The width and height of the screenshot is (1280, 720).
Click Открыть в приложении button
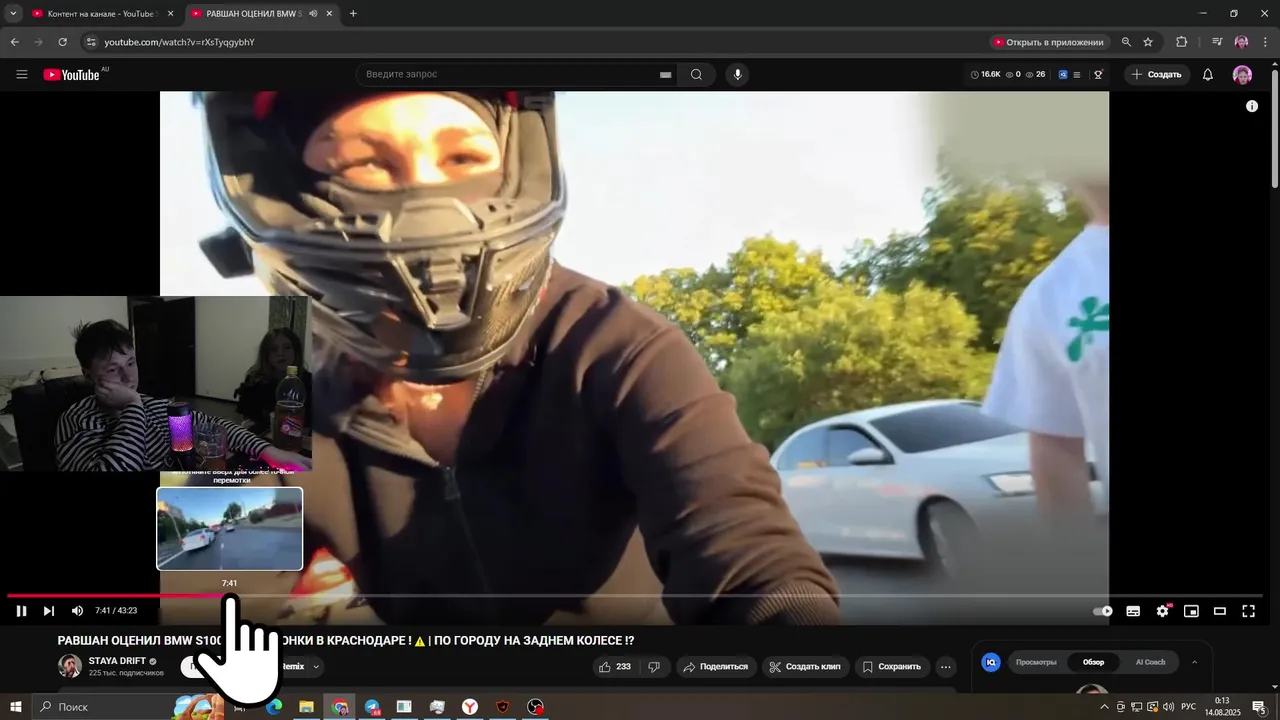(x=1048, y=42)
